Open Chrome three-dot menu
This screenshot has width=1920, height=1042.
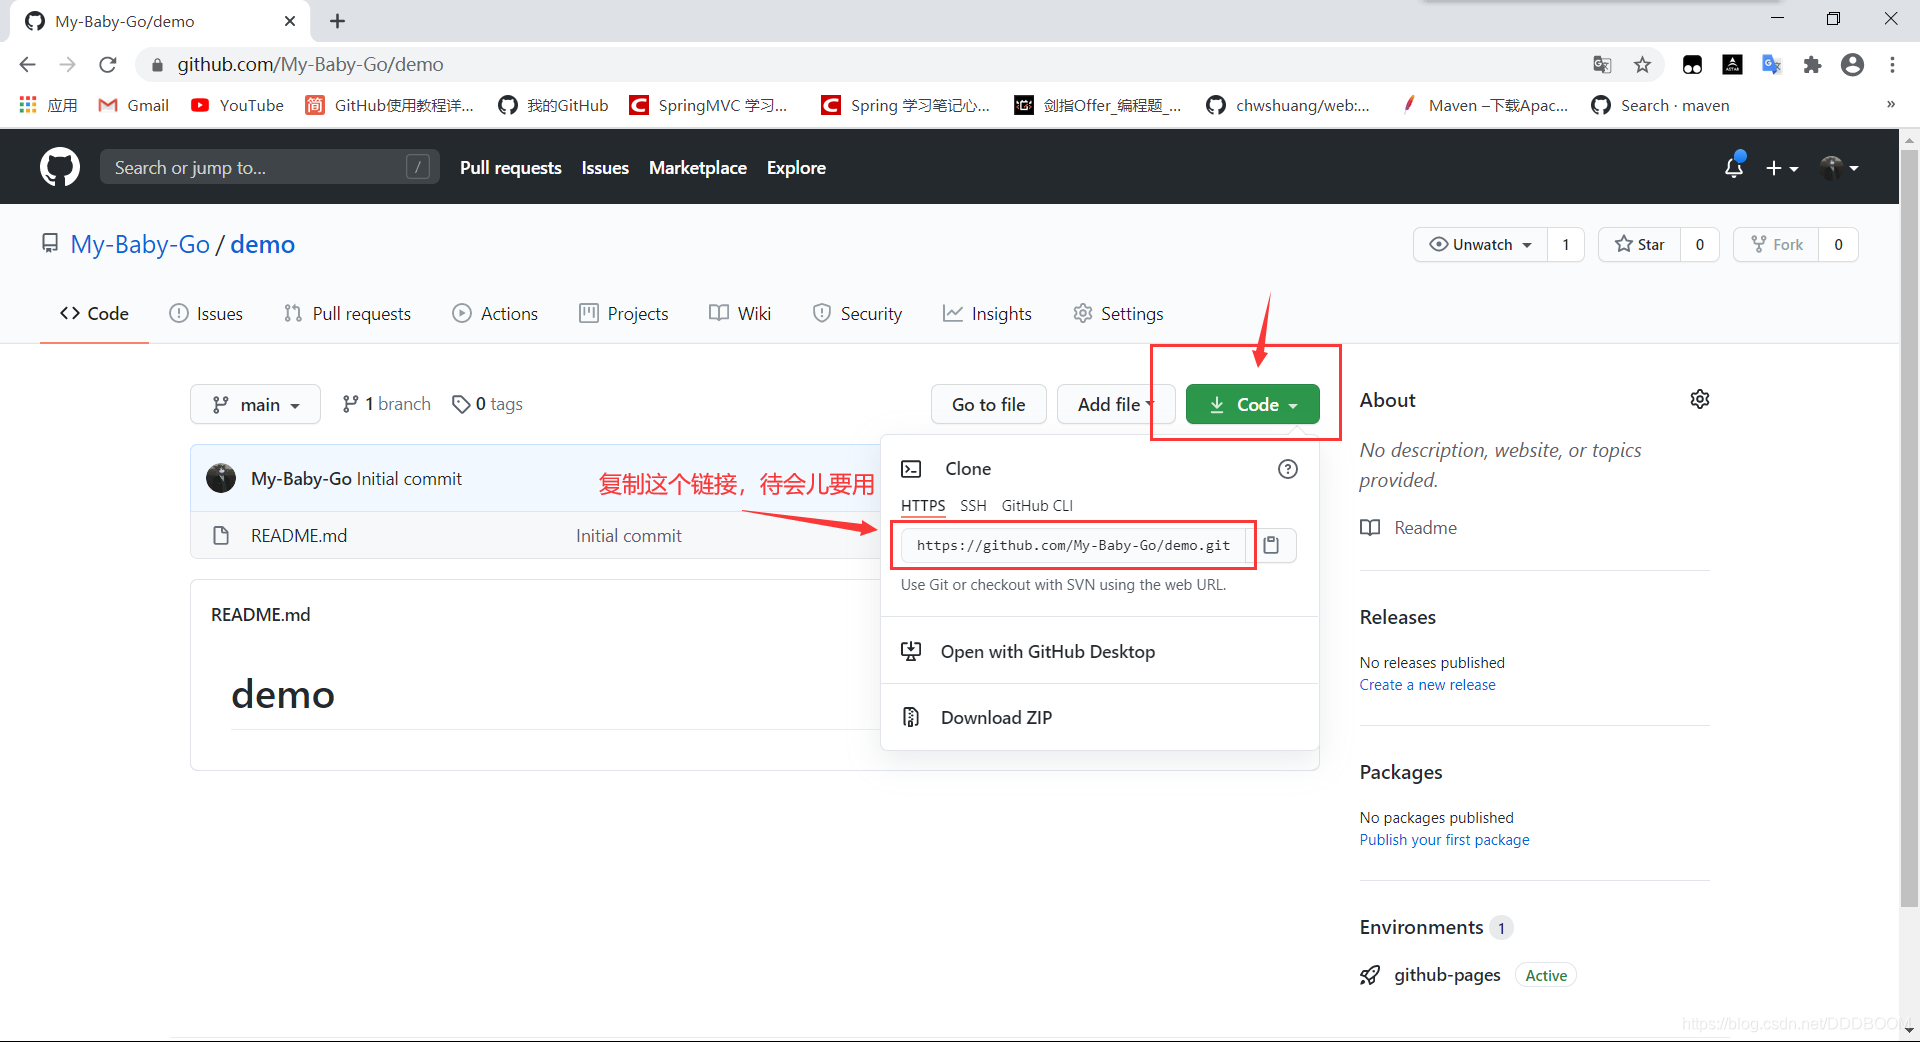(x=1892, y=64)
